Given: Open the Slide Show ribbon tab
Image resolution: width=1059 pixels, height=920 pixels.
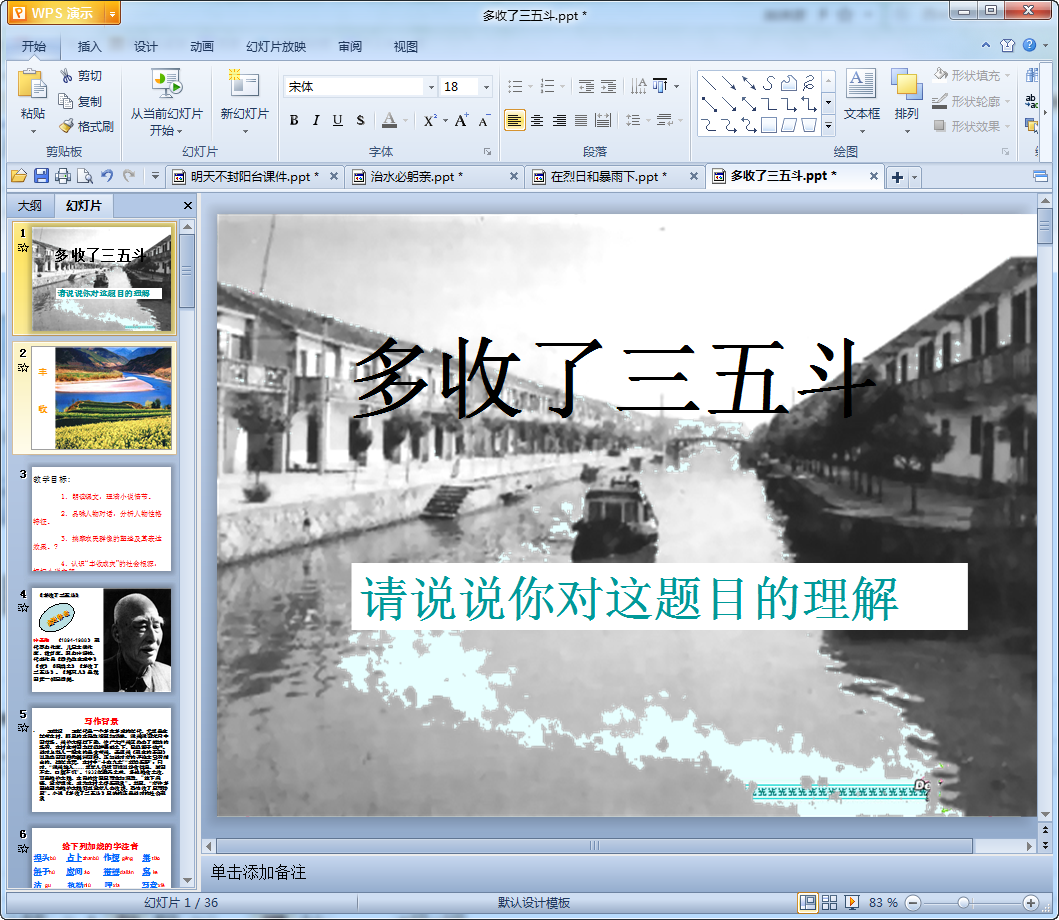Looking at the screenshot, I should click(x=276, y=47).
